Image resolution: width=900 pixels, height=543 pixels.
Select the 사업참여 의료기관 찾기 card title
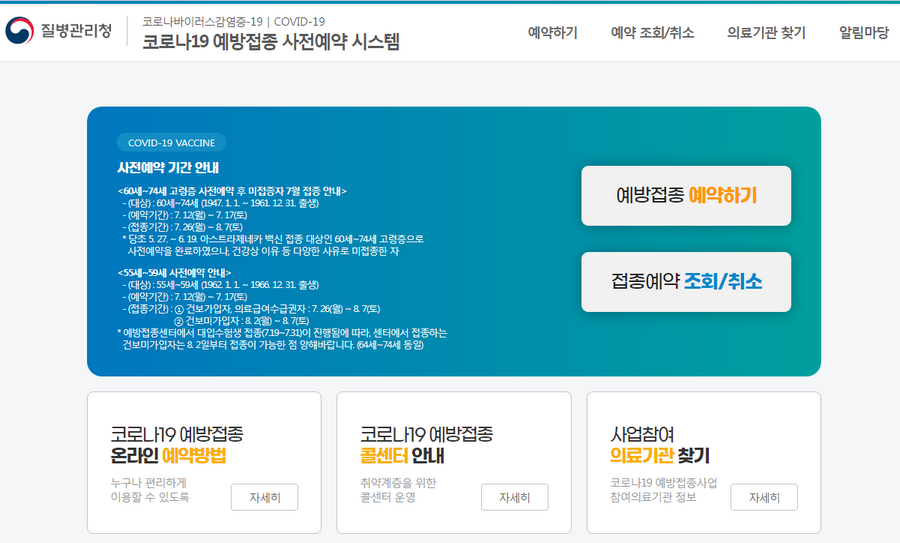coord(660,445)
